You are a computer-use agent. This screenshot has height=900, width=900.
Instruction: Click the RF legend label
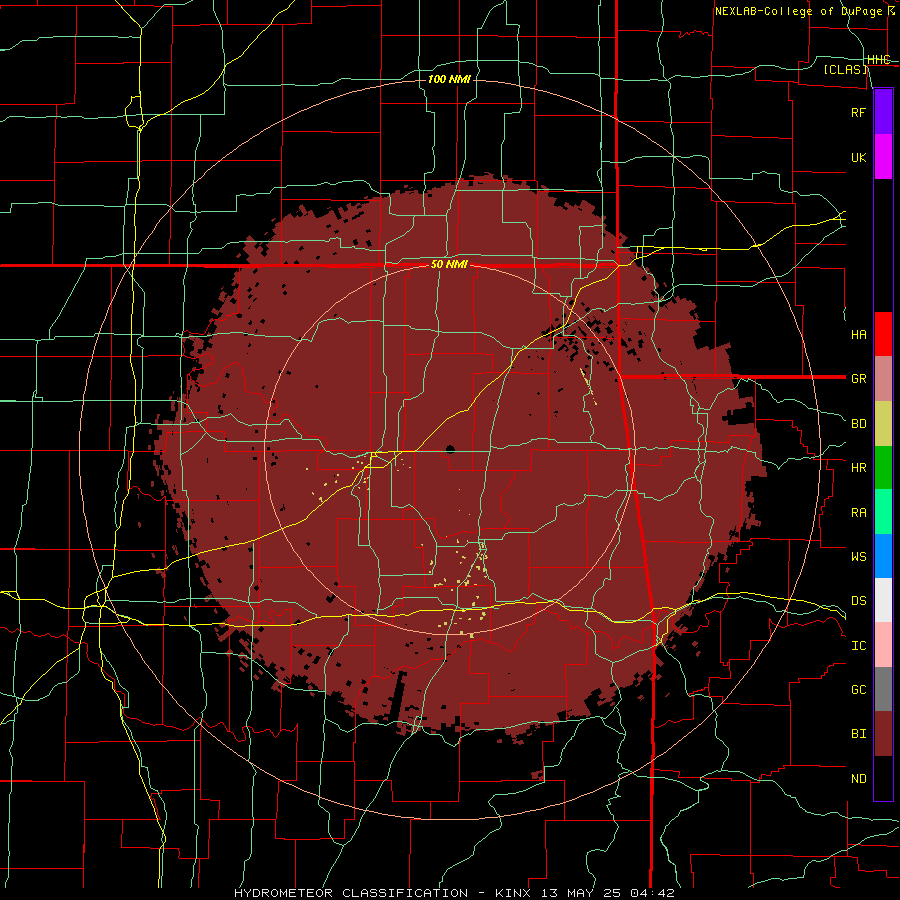point(859,112)
